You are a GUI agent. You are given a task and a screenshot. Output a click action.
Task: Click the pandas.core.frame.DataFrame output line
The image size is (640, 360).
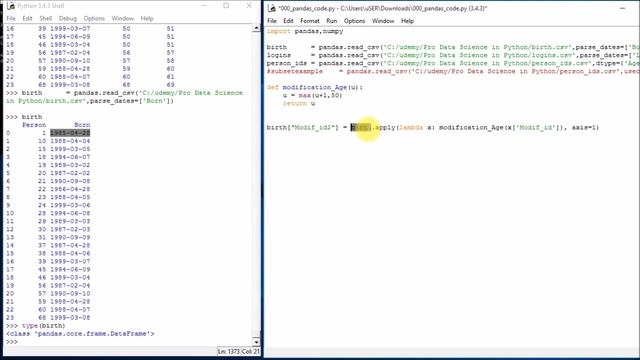point(80,334)
